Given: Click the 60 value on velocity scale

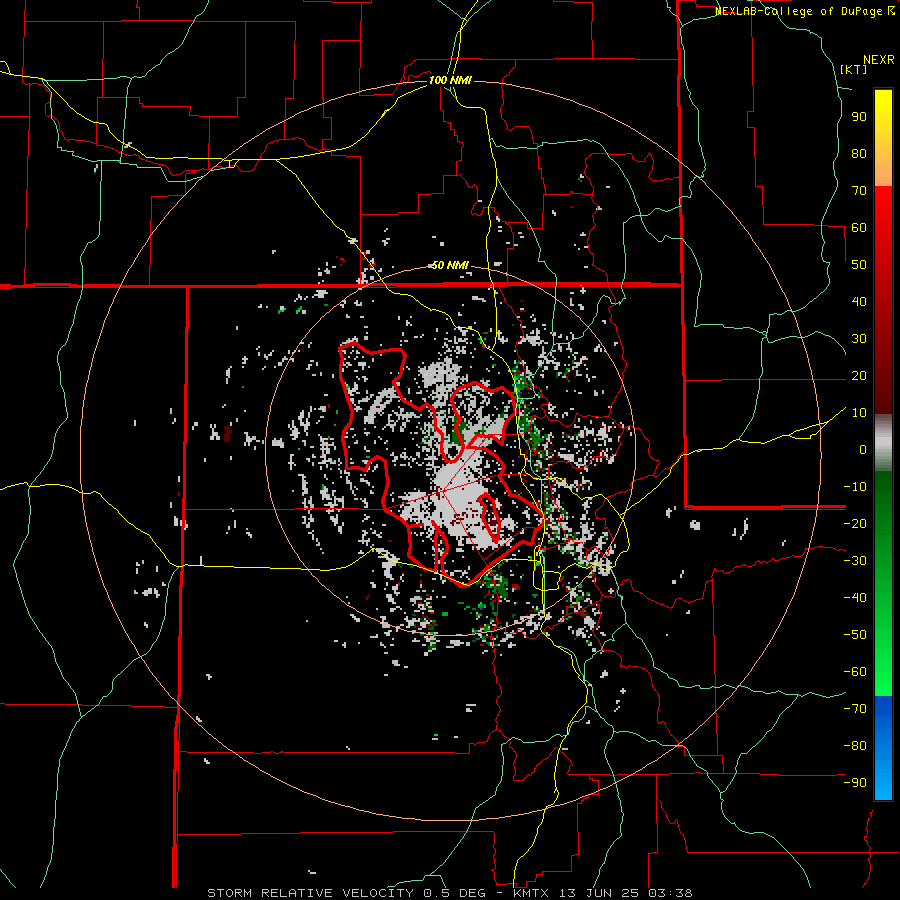Looking at the screenshot, I should coord(859,227).
